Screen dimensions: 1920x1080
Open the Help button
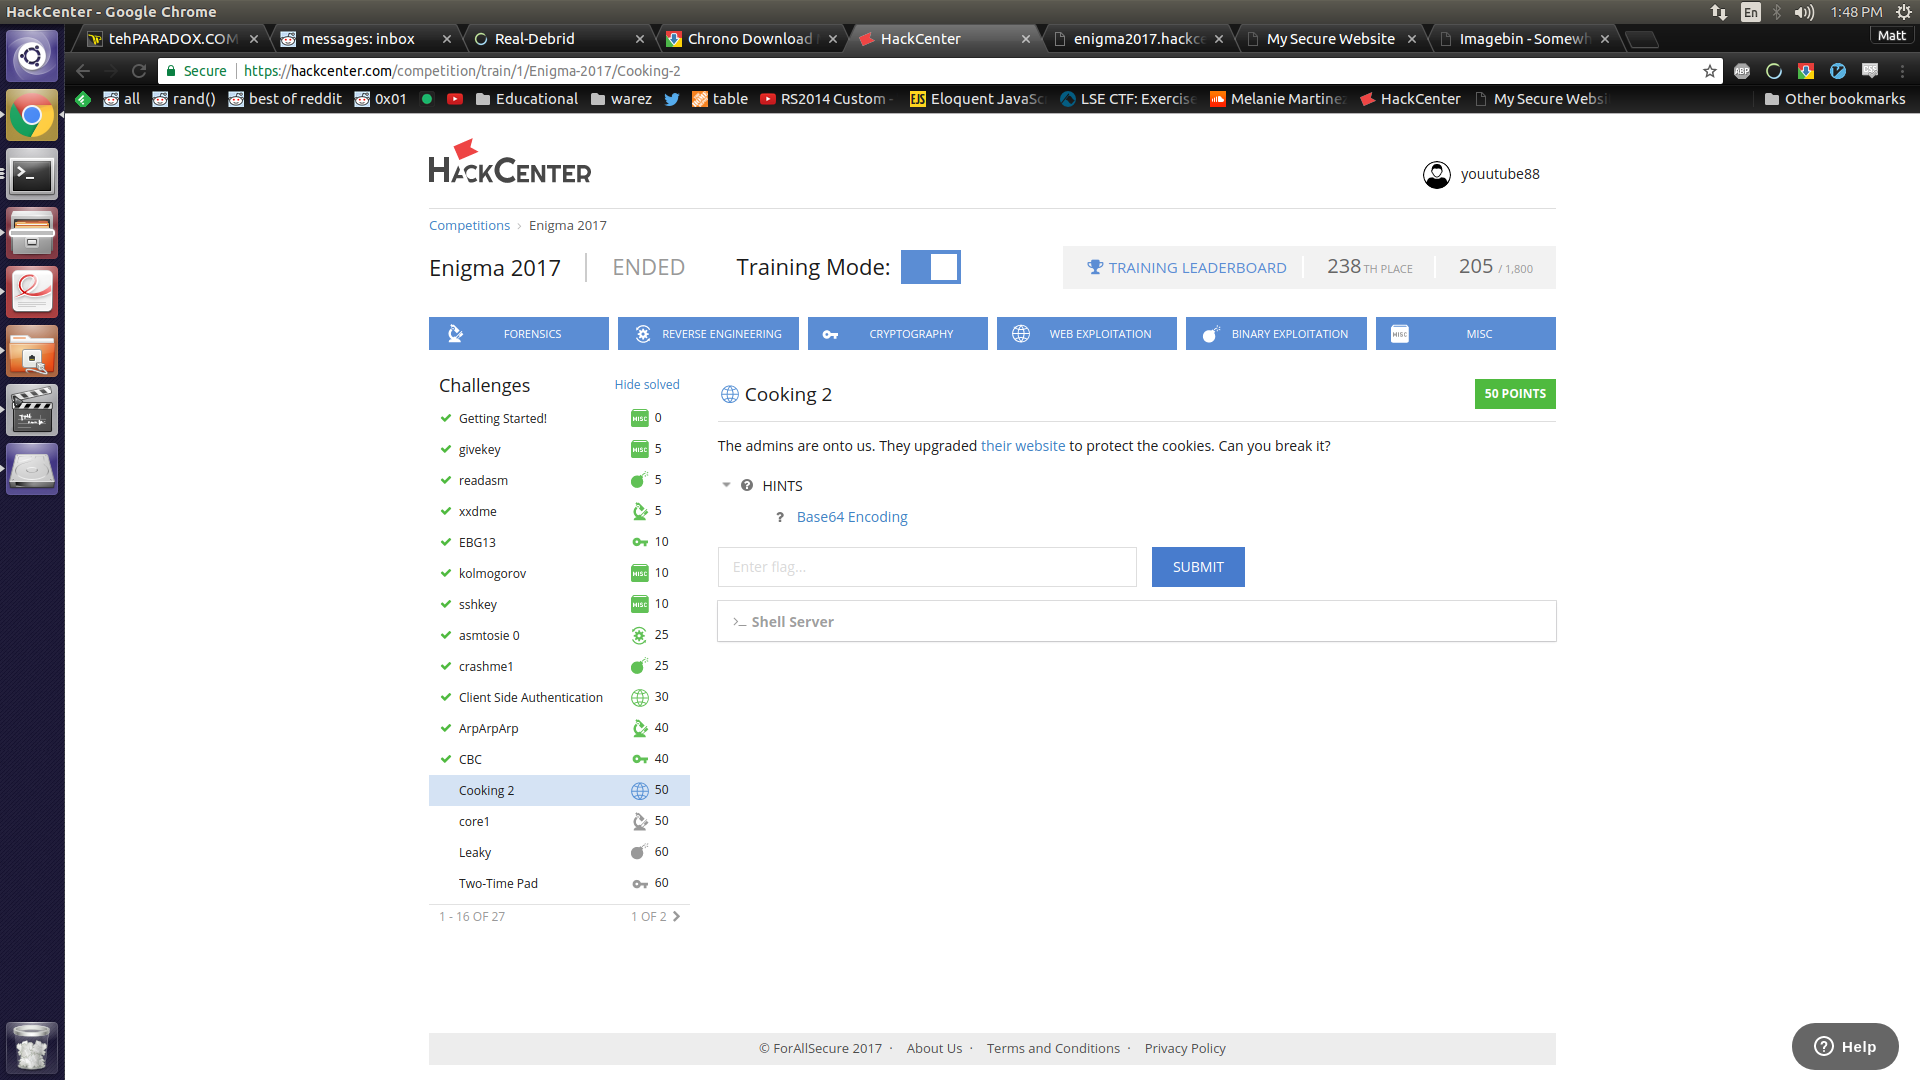click(1845, 1047)
